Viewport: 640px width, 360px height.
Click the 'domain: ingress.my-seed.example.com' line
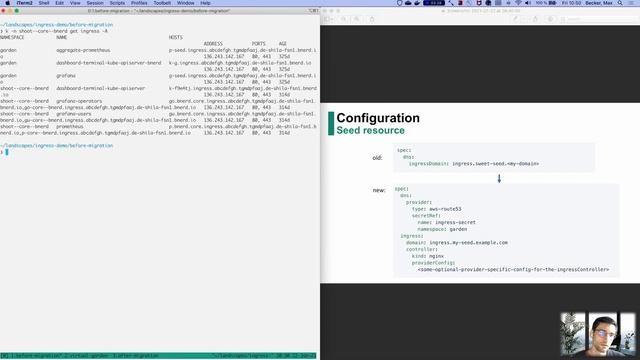(457, 242)
